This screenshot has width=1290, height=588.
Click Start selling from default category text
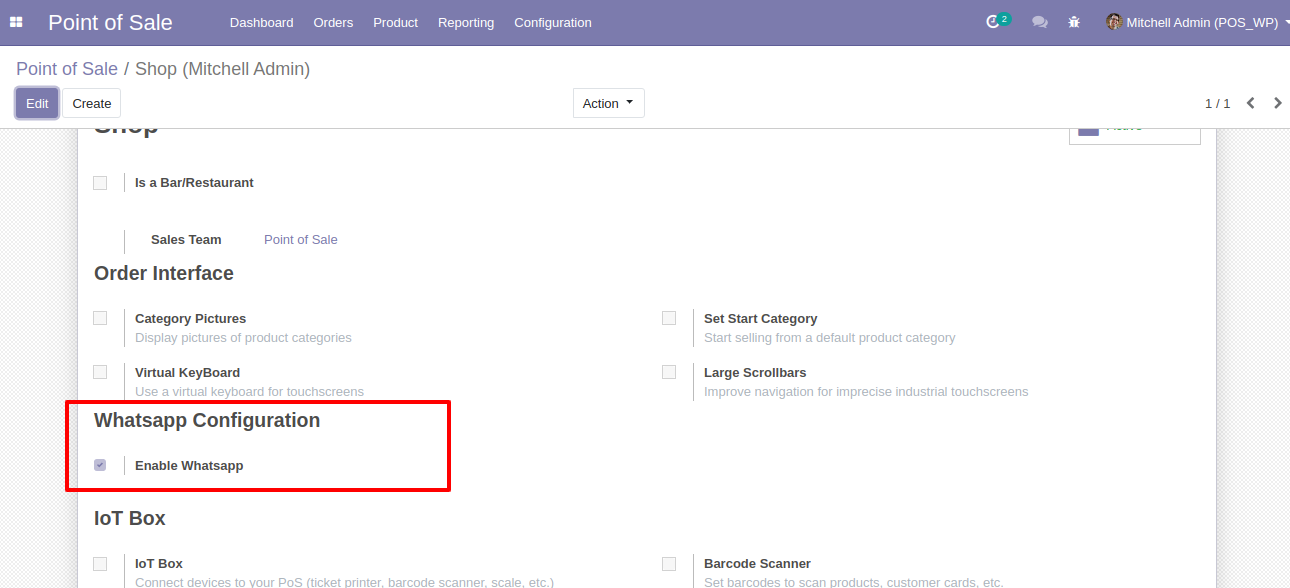(830, 338)
